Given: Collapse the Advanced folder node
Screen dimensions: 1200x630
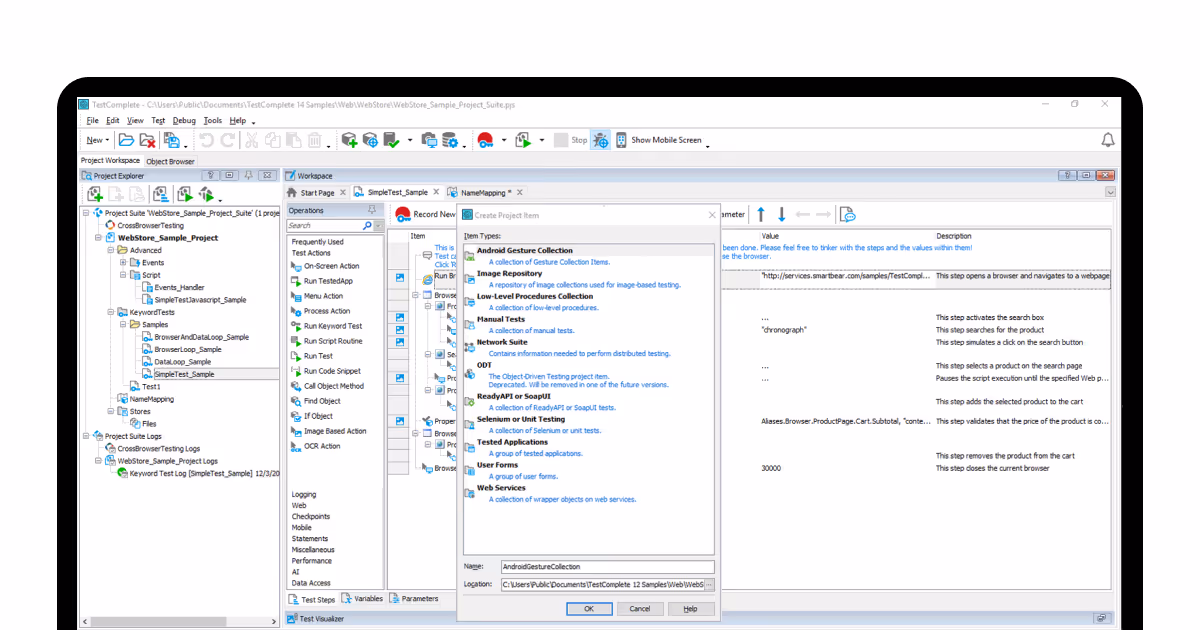Looking at the screenshot, I should tap(110, 251).
